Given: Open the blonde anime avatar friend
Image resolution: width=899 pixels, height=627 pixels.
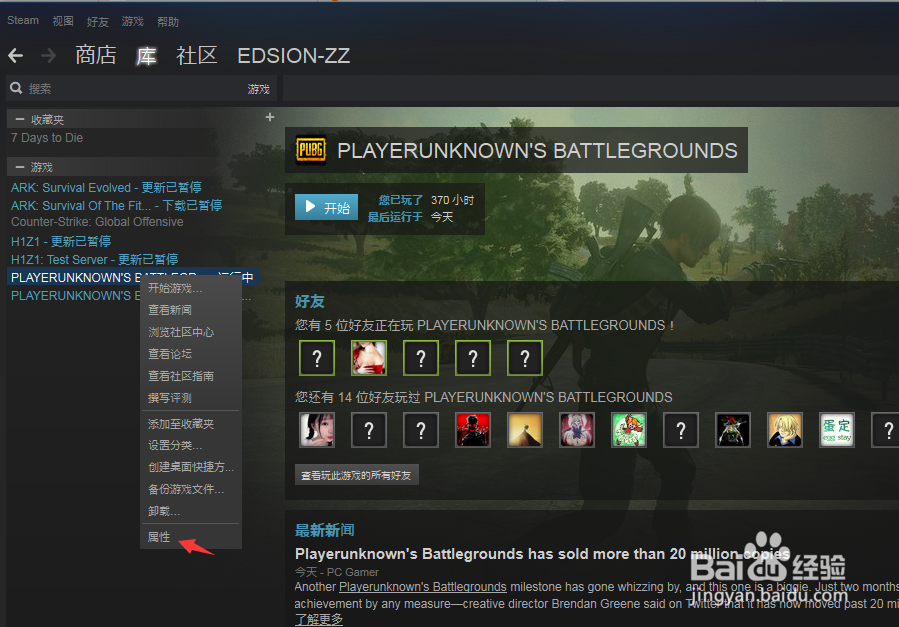Looking at the screenshot, I should [785, 429].
